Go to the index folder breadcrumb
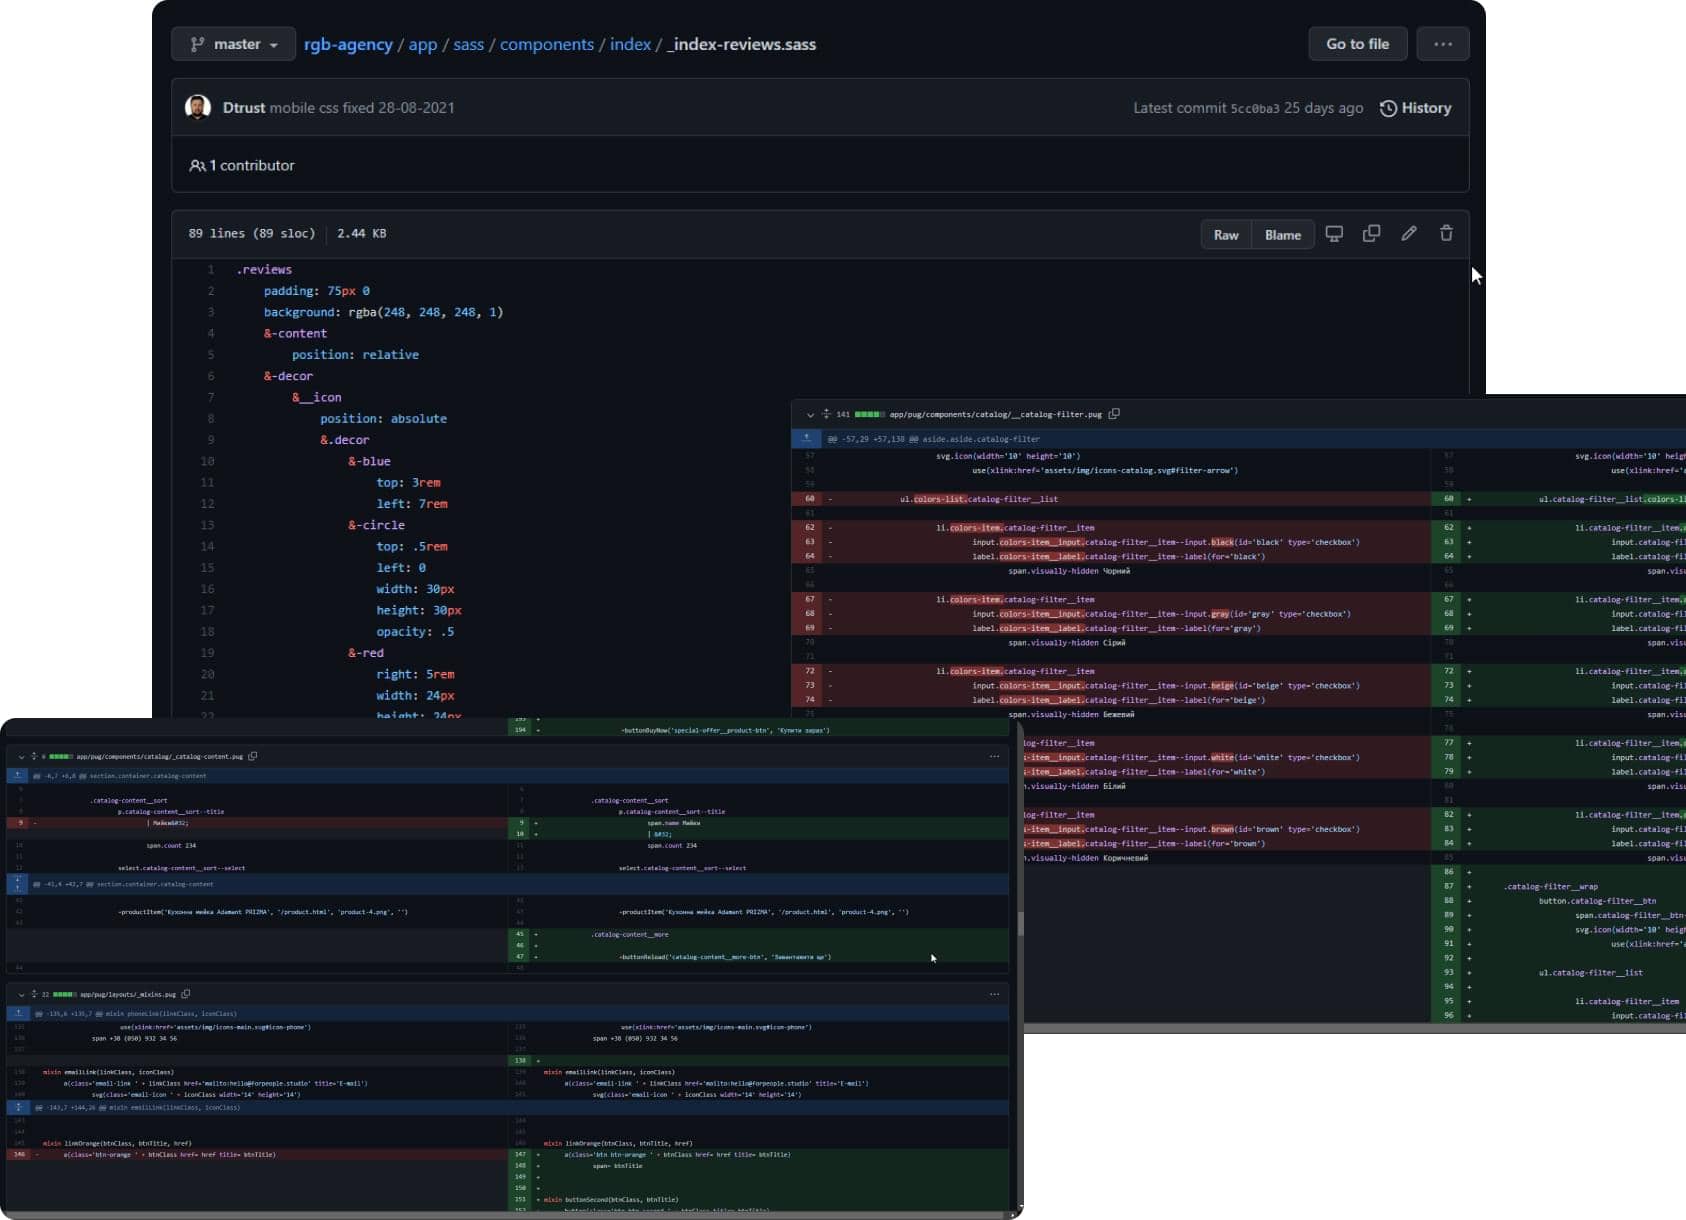 pyautogui.click(x=630, y=44)
